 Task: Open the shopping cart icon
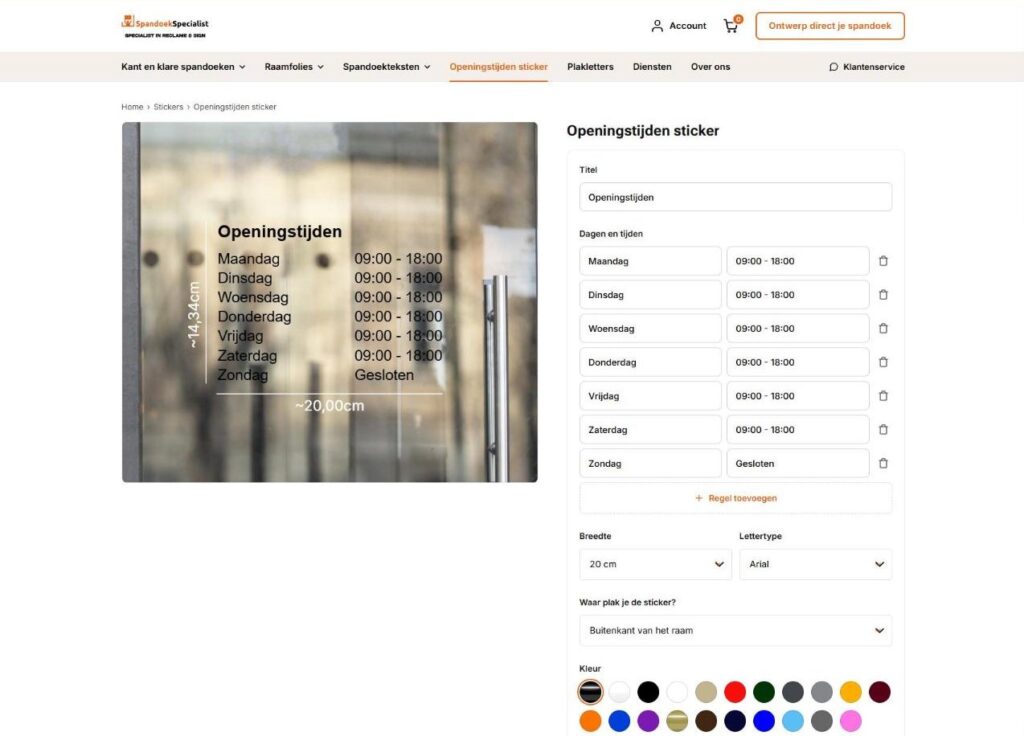(731, 26)
